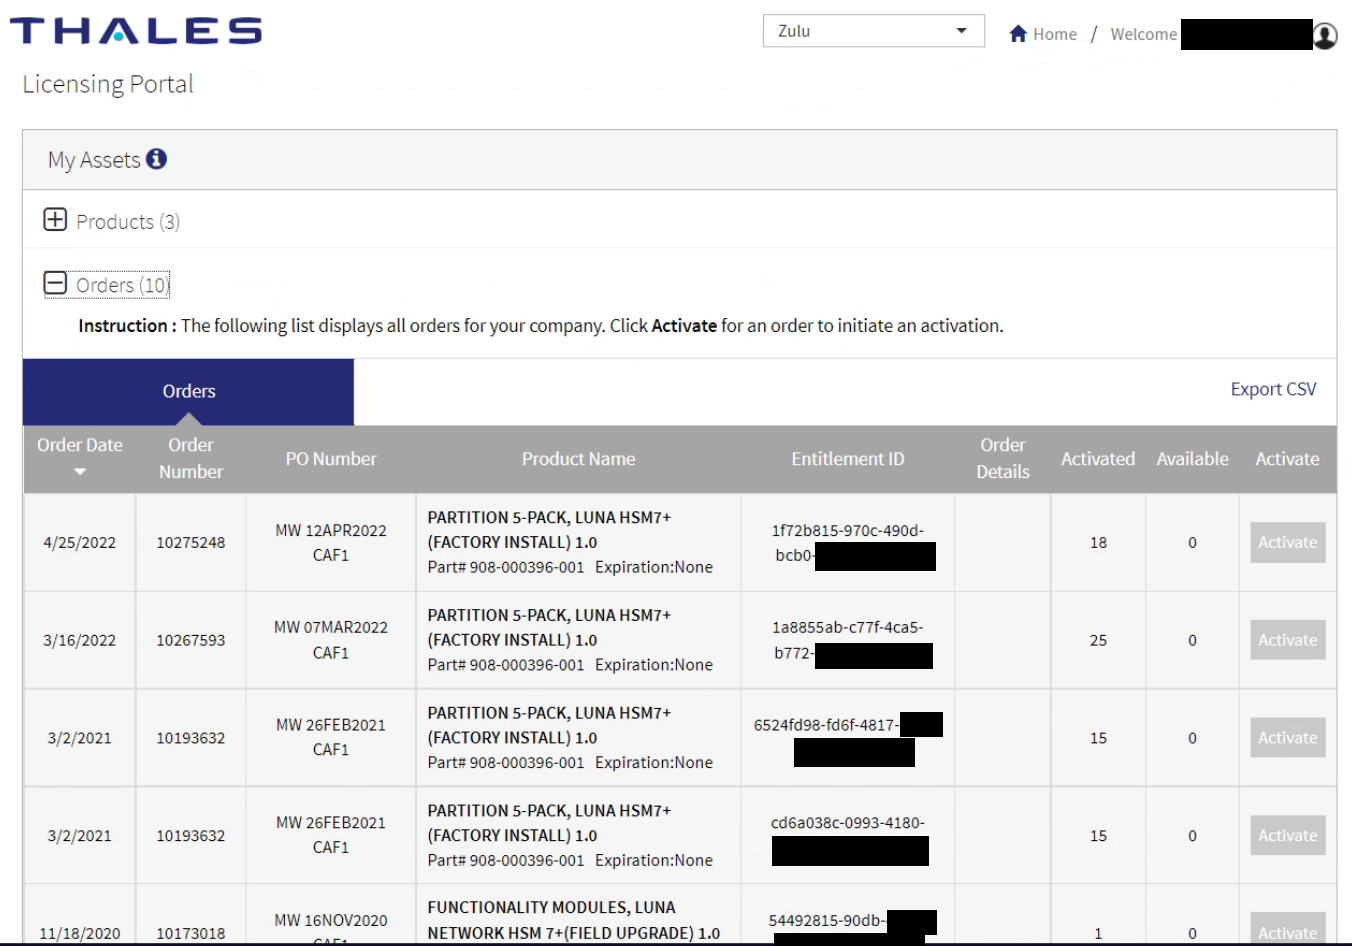The width and height of the screenshot is (1352, 946).
Task: Click the Home house icon
Action: [x=1018, y=34]
